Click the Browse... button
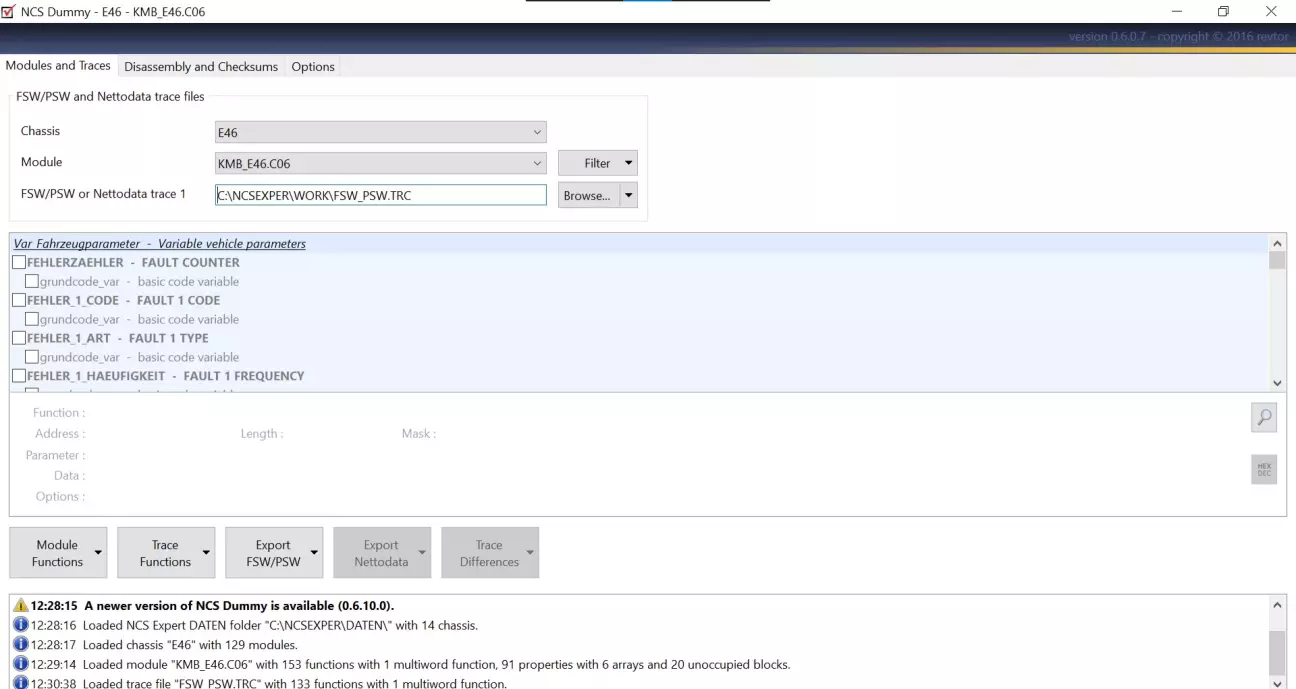This screenshot has width=1296, height=689. pyautogui.click(x=588, y=195)
